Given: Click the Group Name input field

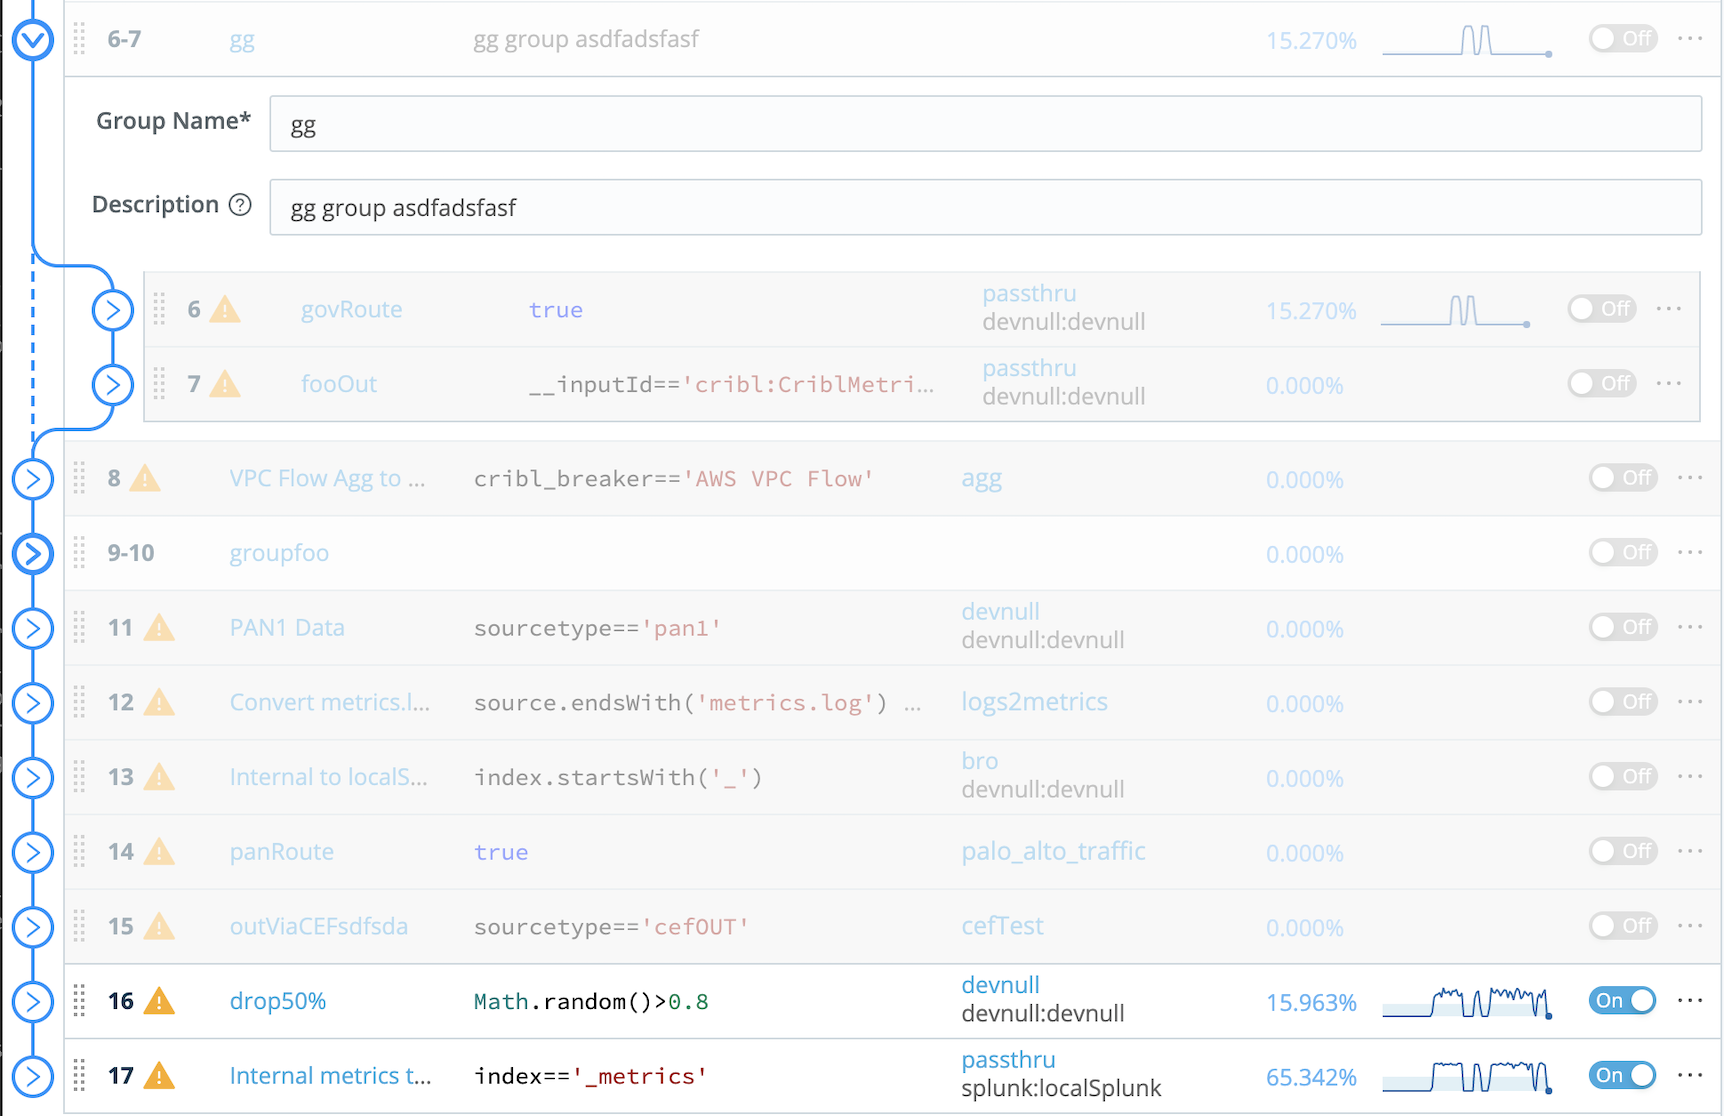Looking at the screenshot, I should [x=985, y=124].
